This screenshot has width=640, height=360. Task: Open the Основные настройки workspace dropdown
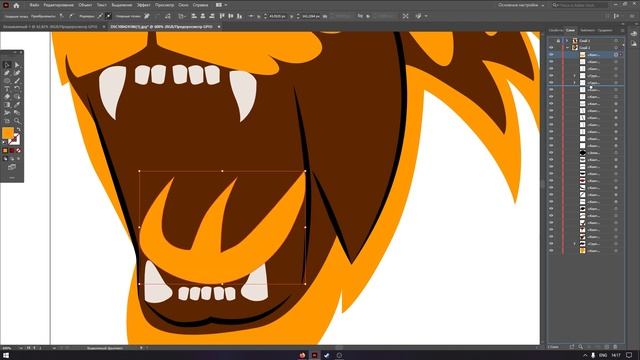tap(521, 5)
